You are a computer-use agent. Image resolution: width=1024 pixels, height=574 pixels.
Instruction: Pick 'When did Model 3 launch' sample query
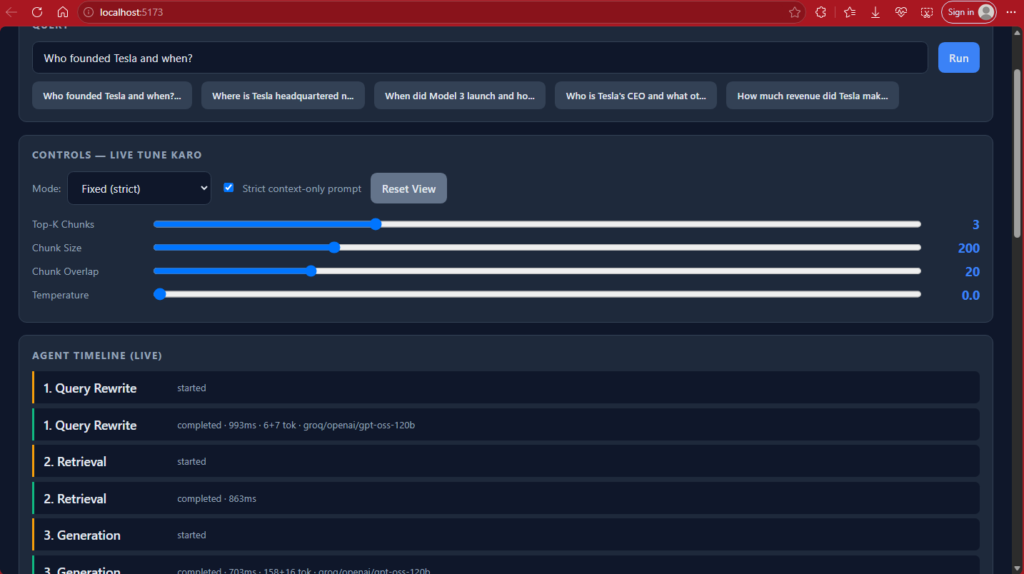pyautogui.click(x=460, y=95)
